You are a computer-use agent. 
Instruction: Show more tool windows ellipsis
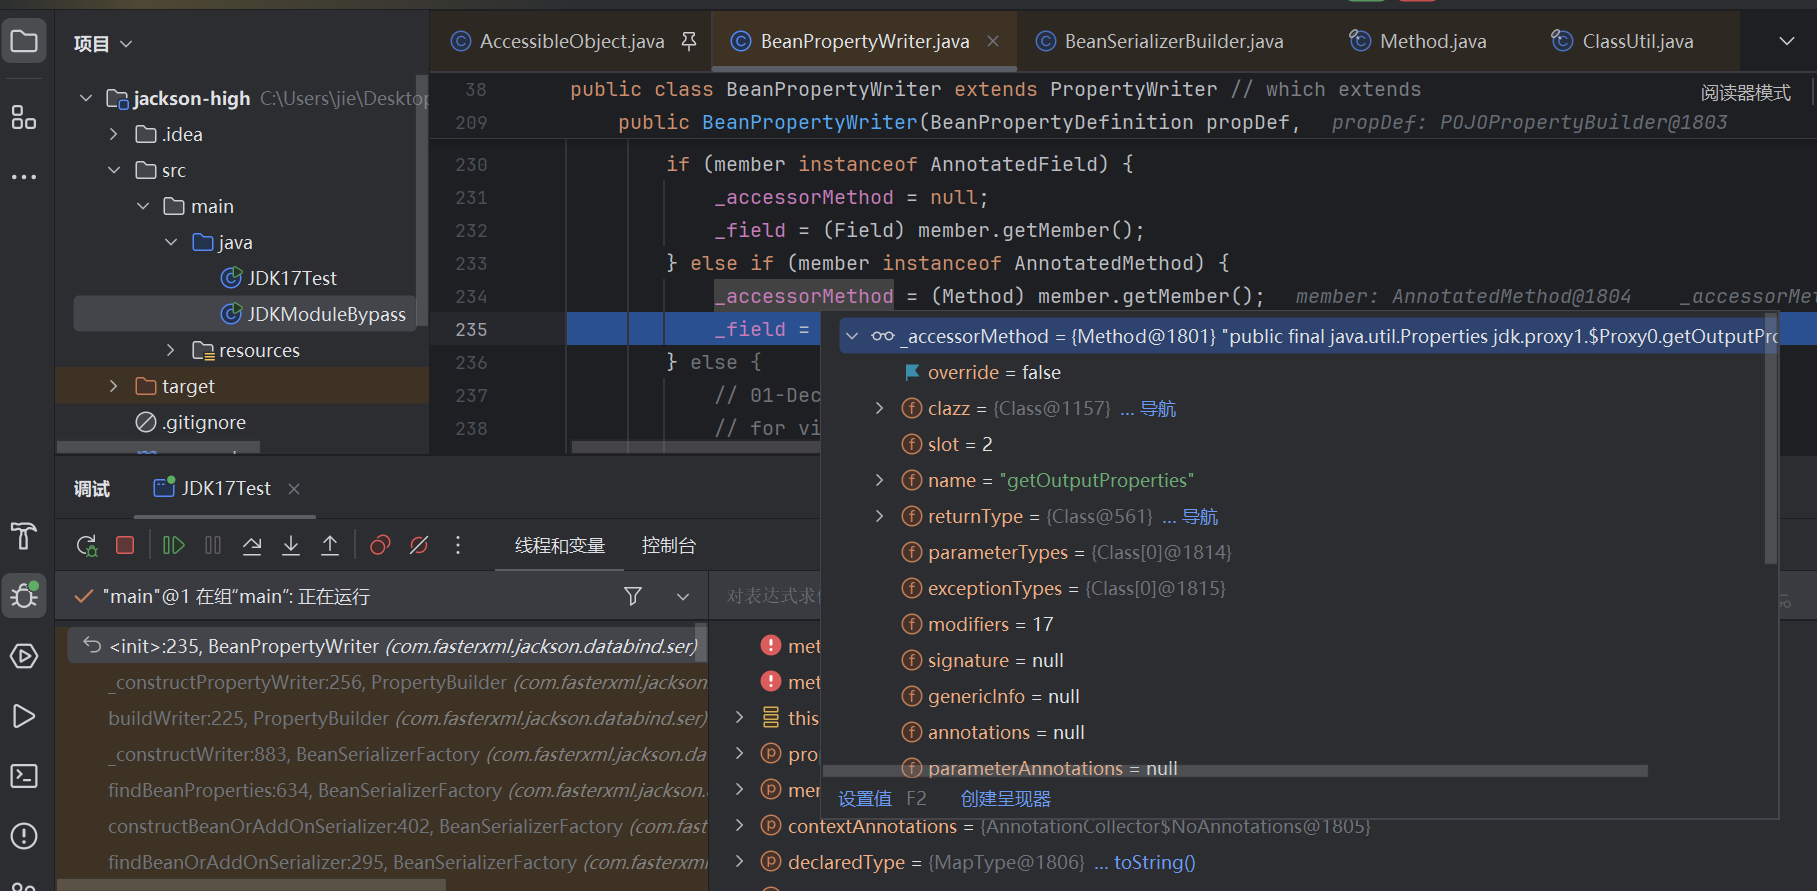[x=24, y=177]
